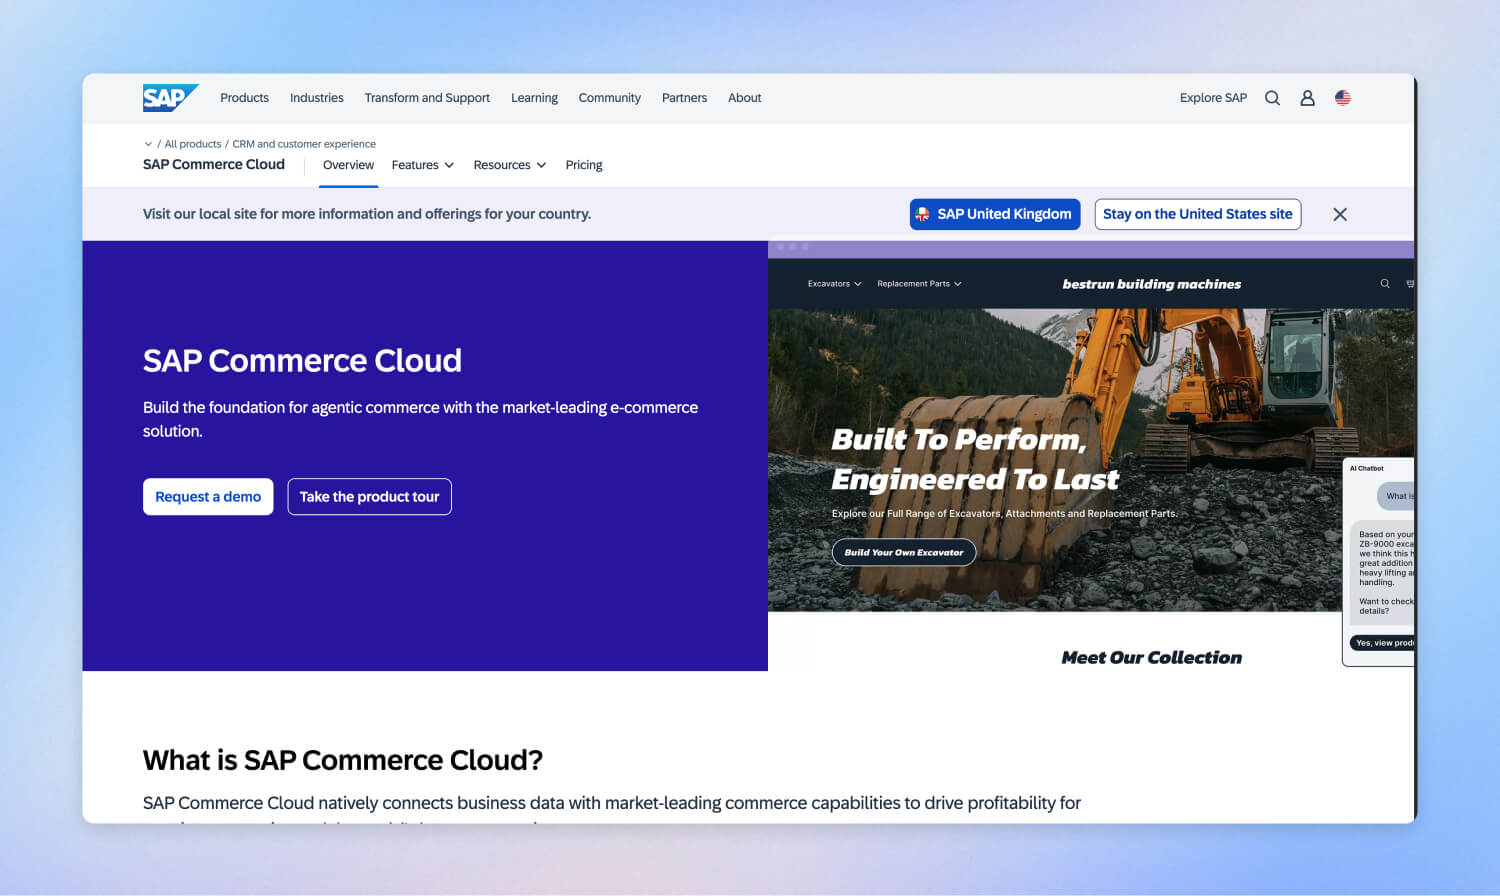This screenshot has height=896, width=1500.
Task: Click the SAP logo
Action: click(x=170, y=98)
